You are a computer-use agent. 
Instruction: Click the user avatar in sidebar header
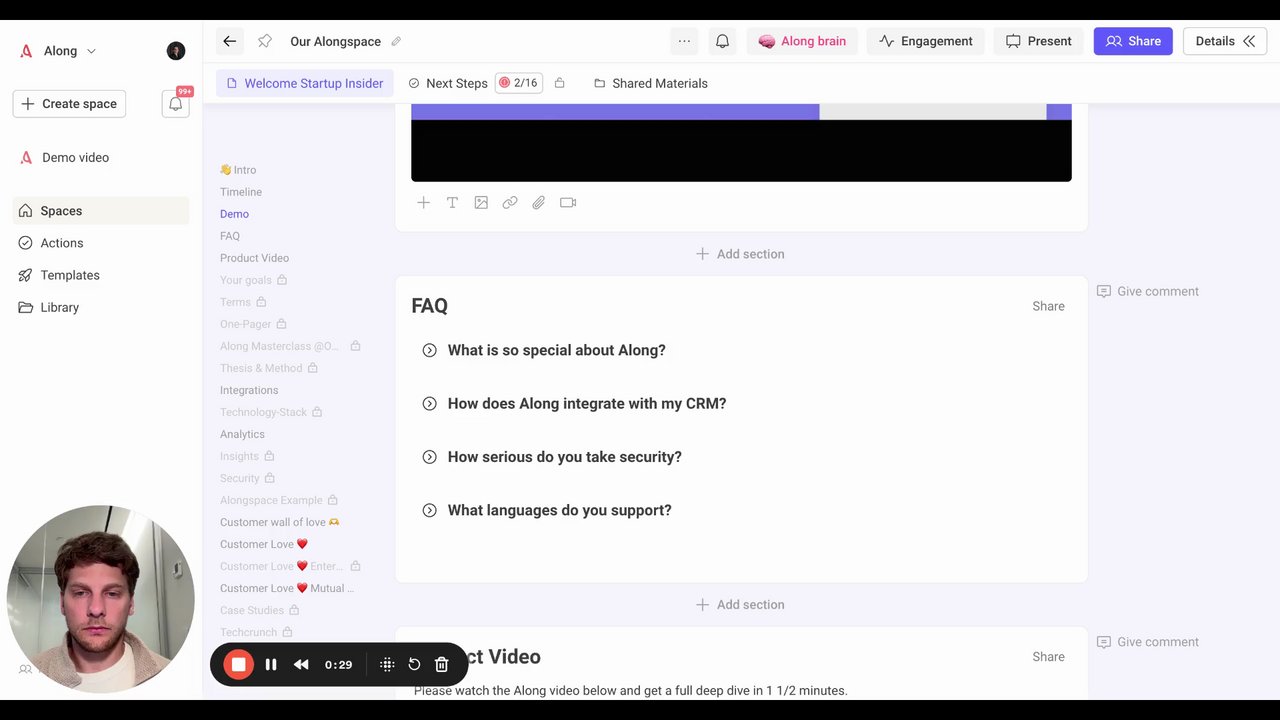(x=176, y=51)
